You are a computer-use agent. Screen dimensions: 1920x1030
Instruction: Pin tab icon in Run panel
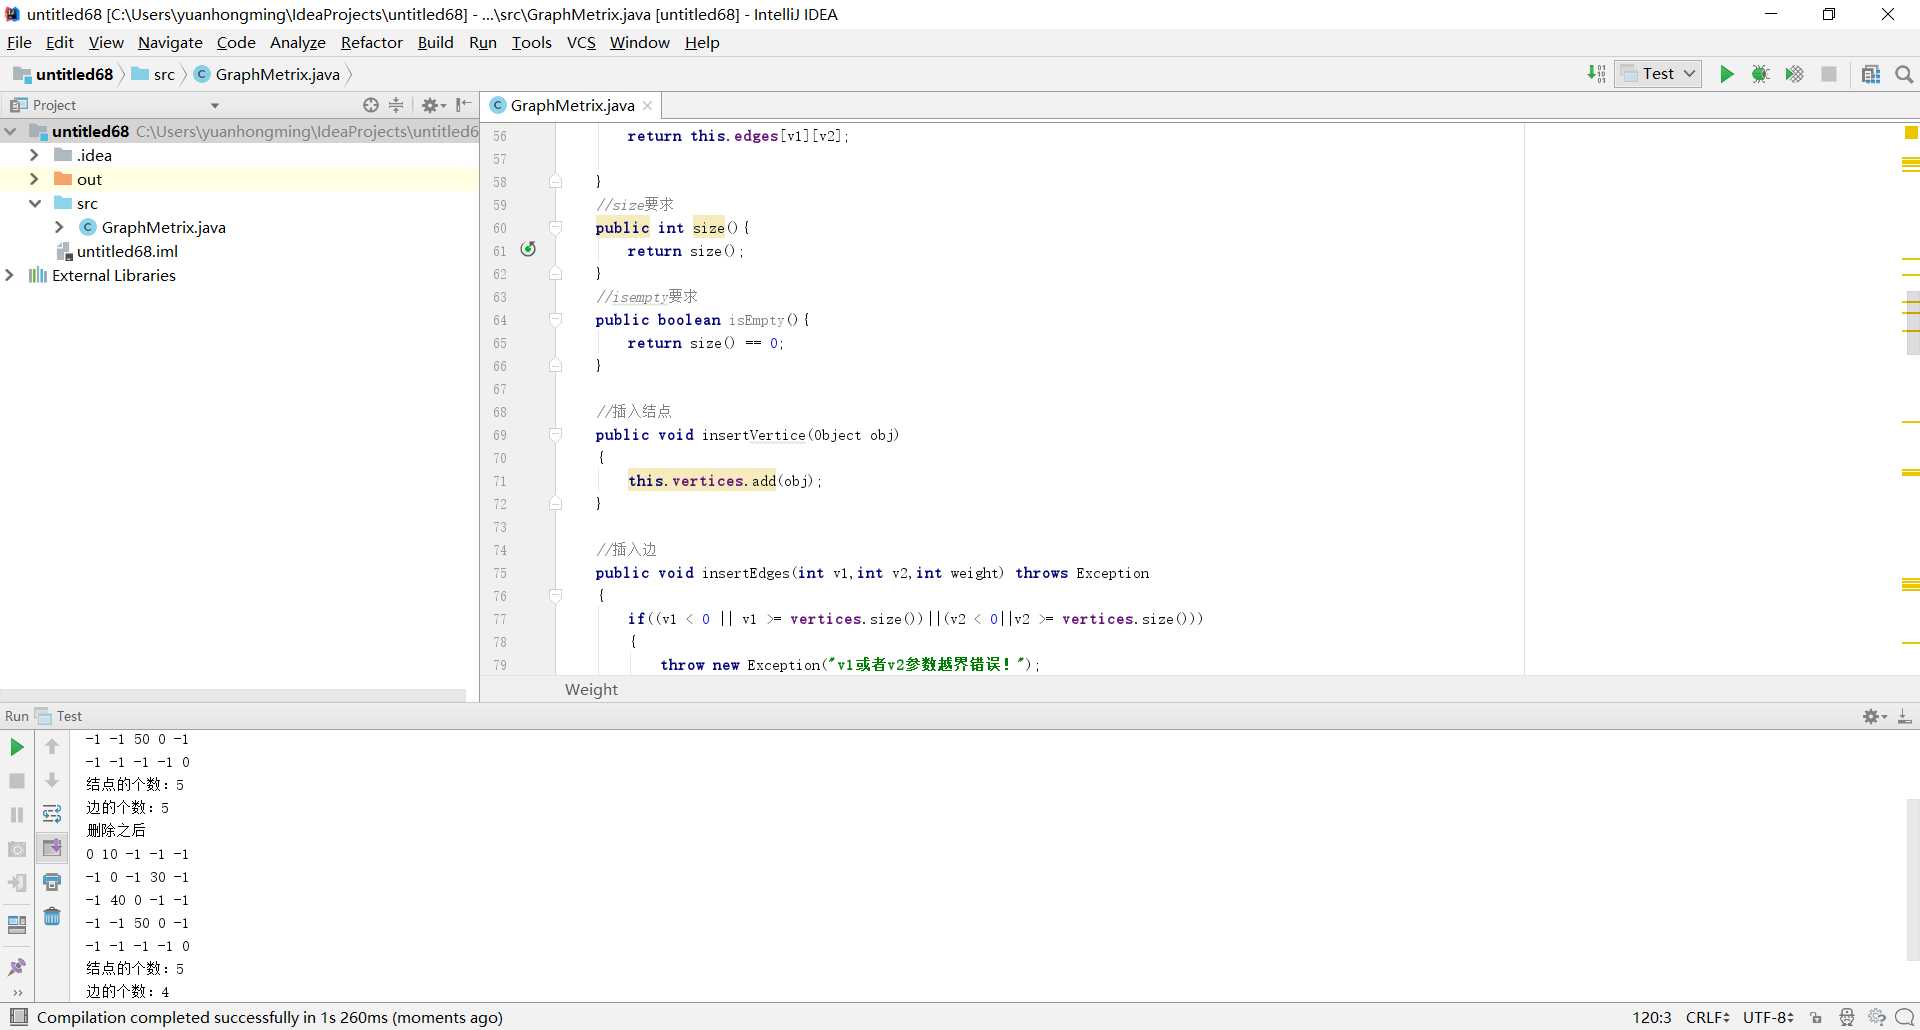click(x=17, y=967)
